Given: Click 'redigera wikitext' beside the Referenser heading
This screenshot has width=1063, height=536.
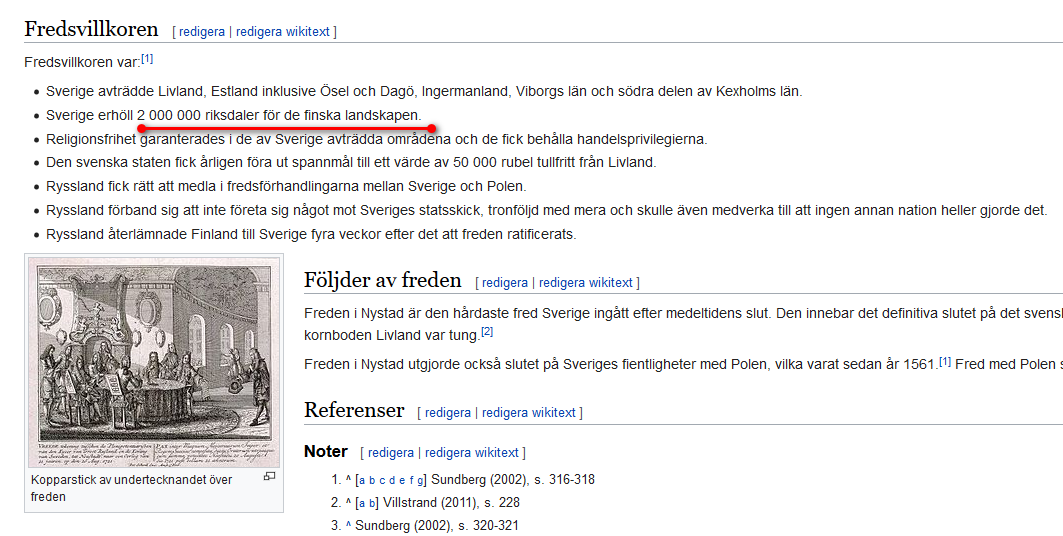Looking at the screenshot, I should [529, 412].
